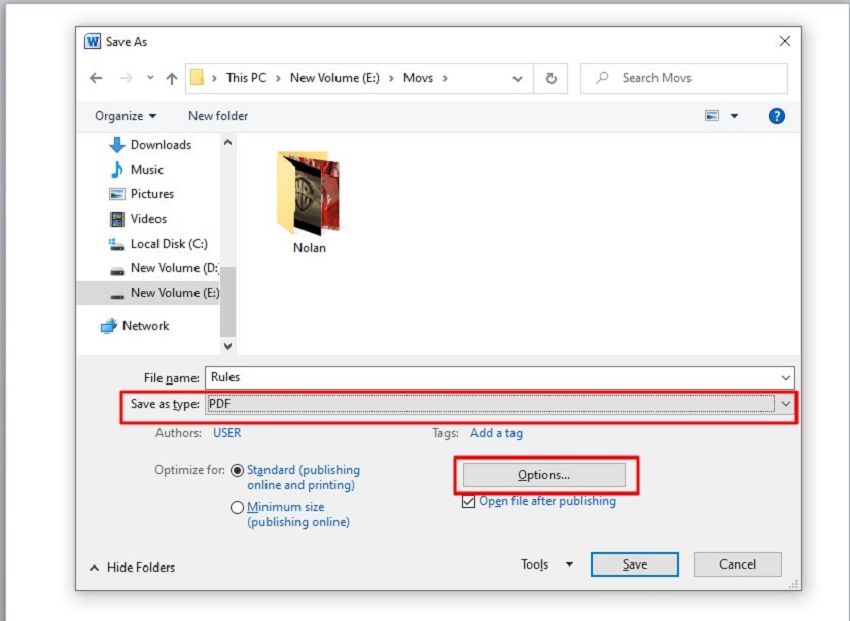Open the address bar previous locations dropdown
Screen dimensions: 850x621
click(x=518, y=79)
